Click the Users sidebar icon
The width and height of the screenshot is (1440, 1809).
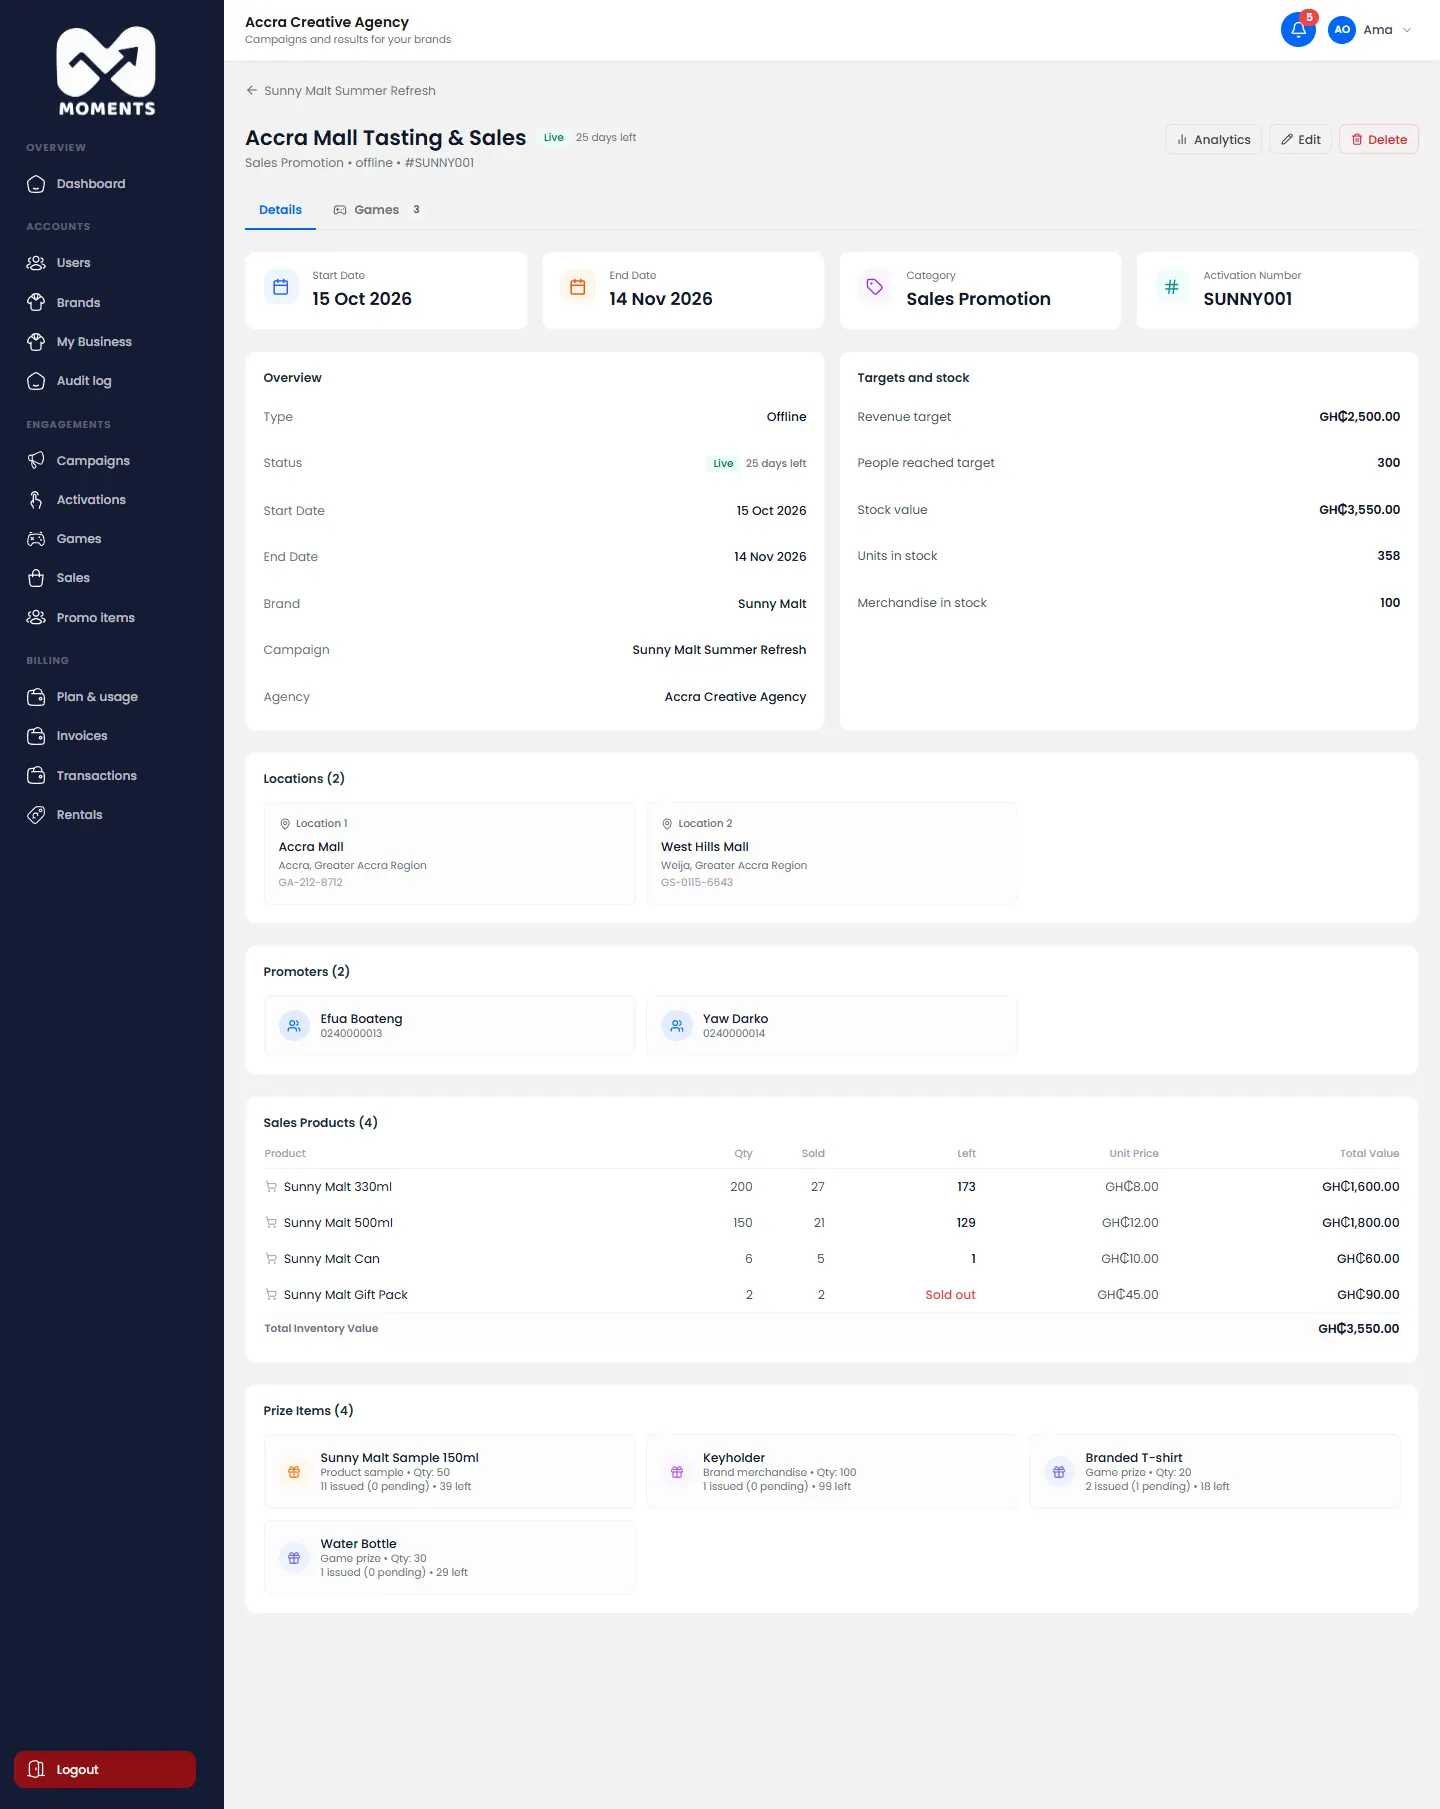click(36, 263)
